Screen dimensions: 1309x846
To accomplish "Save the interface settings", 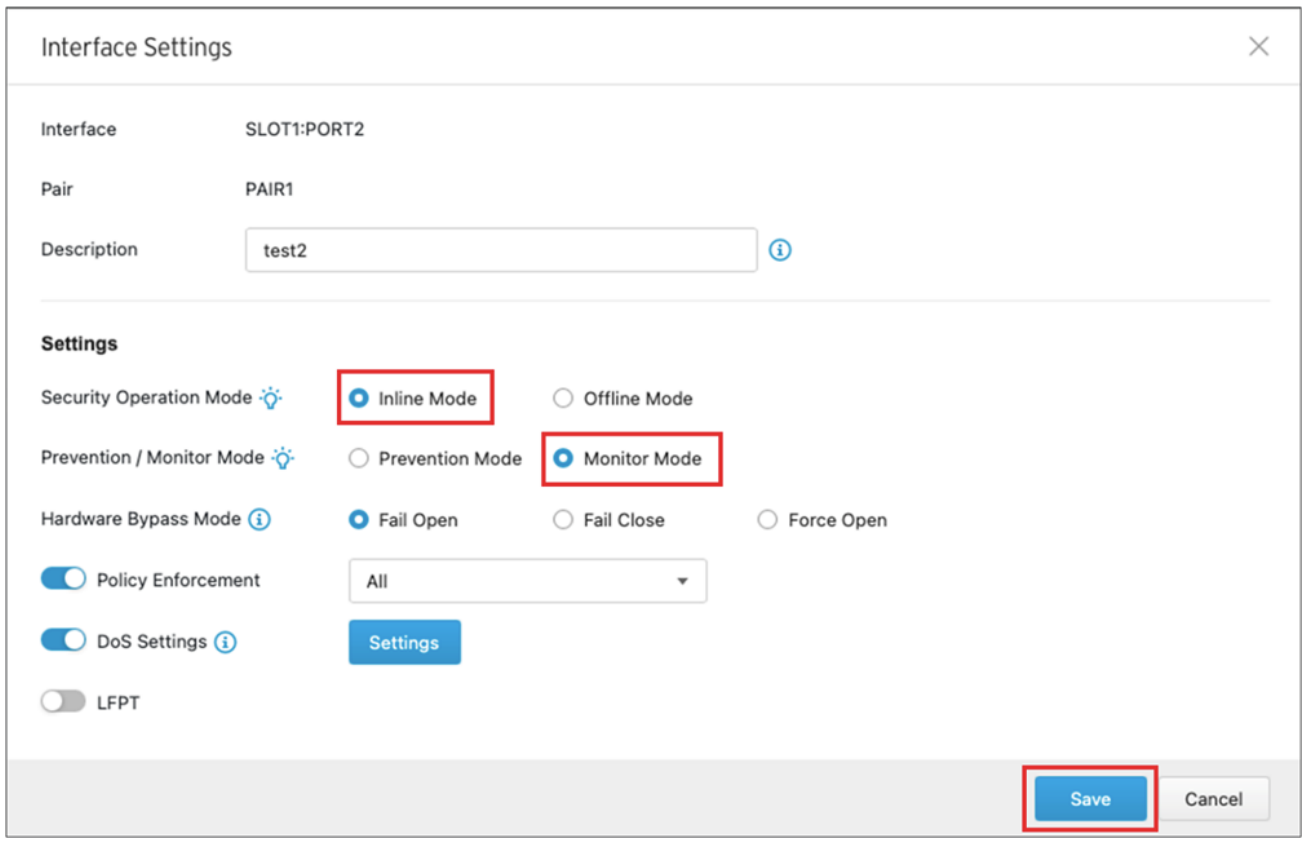I will [x=1090, y=799].
